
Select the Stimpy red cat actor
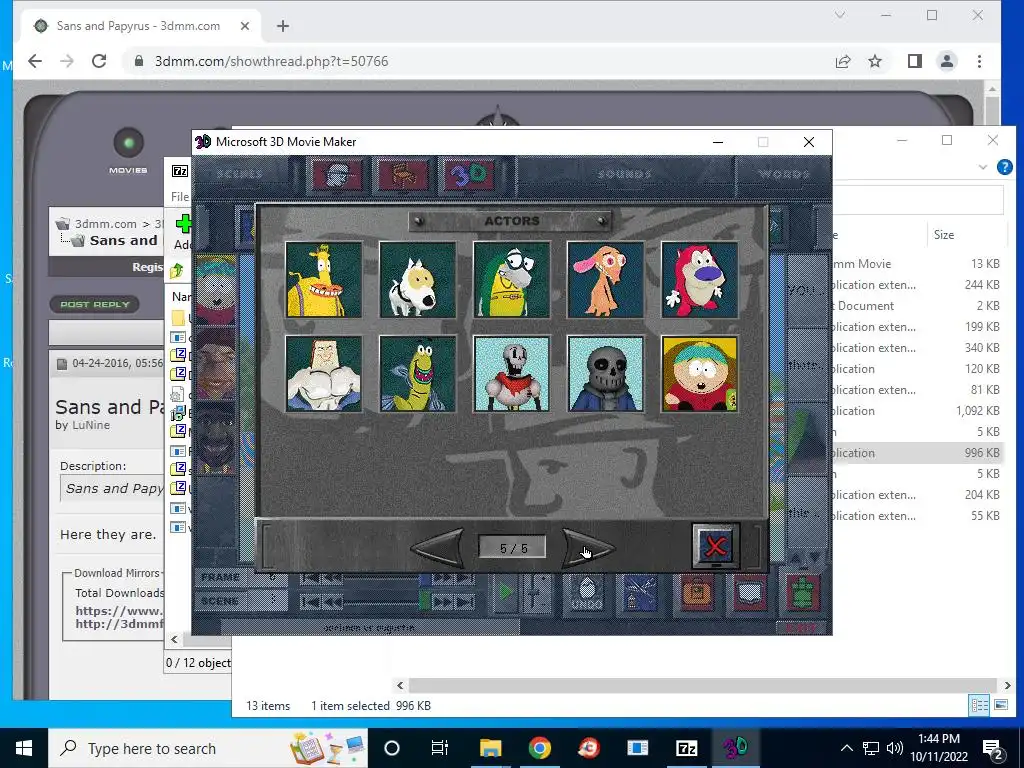[x=699, y=280]
